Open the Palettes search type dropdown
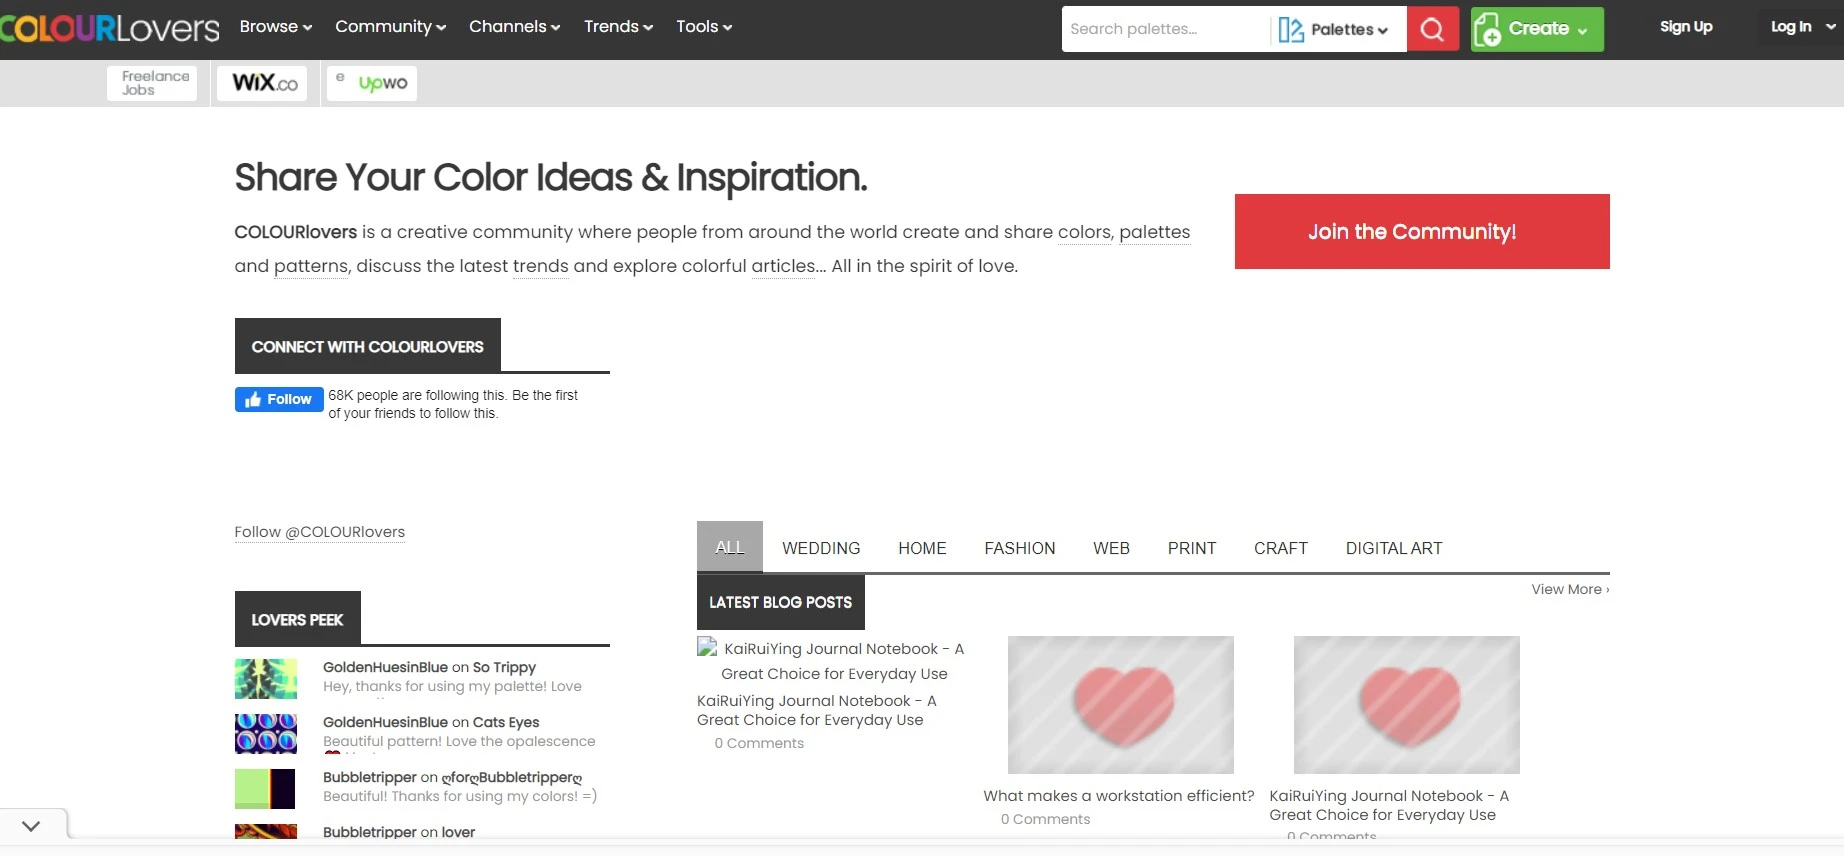The height and width of the screenshot is (856, 1844). pyautogui.click(x=1336, y=29)
